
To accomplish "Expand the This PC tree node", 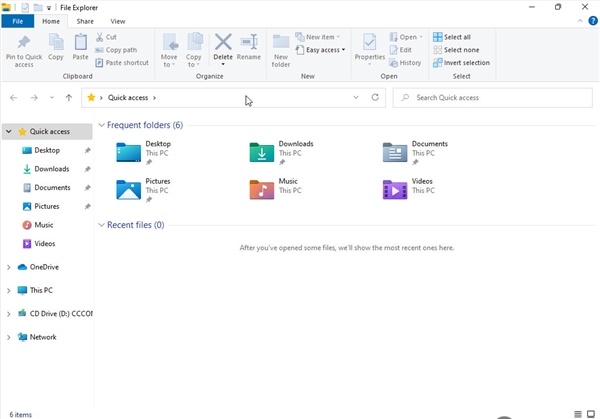I will tap(8, 290).
